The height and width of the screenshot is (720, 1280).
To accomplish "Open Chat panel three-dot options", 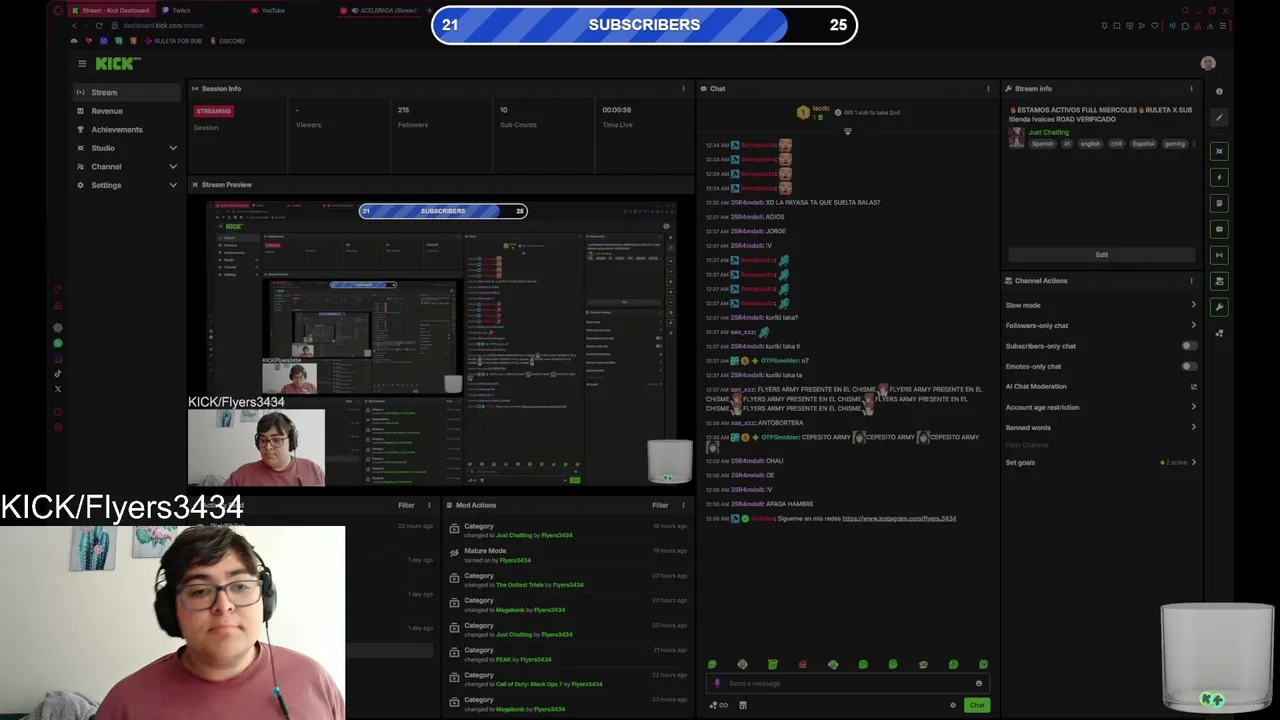I will click(x=990, y=88).
